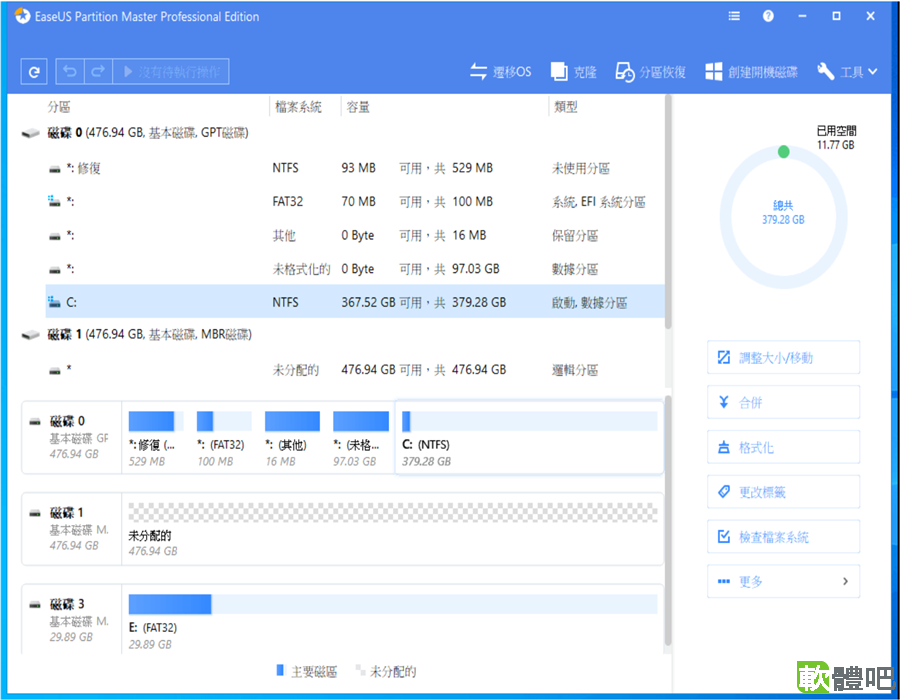Click the help question mark icon
This screenshot has height=700, width=900.
coord(768,16)
